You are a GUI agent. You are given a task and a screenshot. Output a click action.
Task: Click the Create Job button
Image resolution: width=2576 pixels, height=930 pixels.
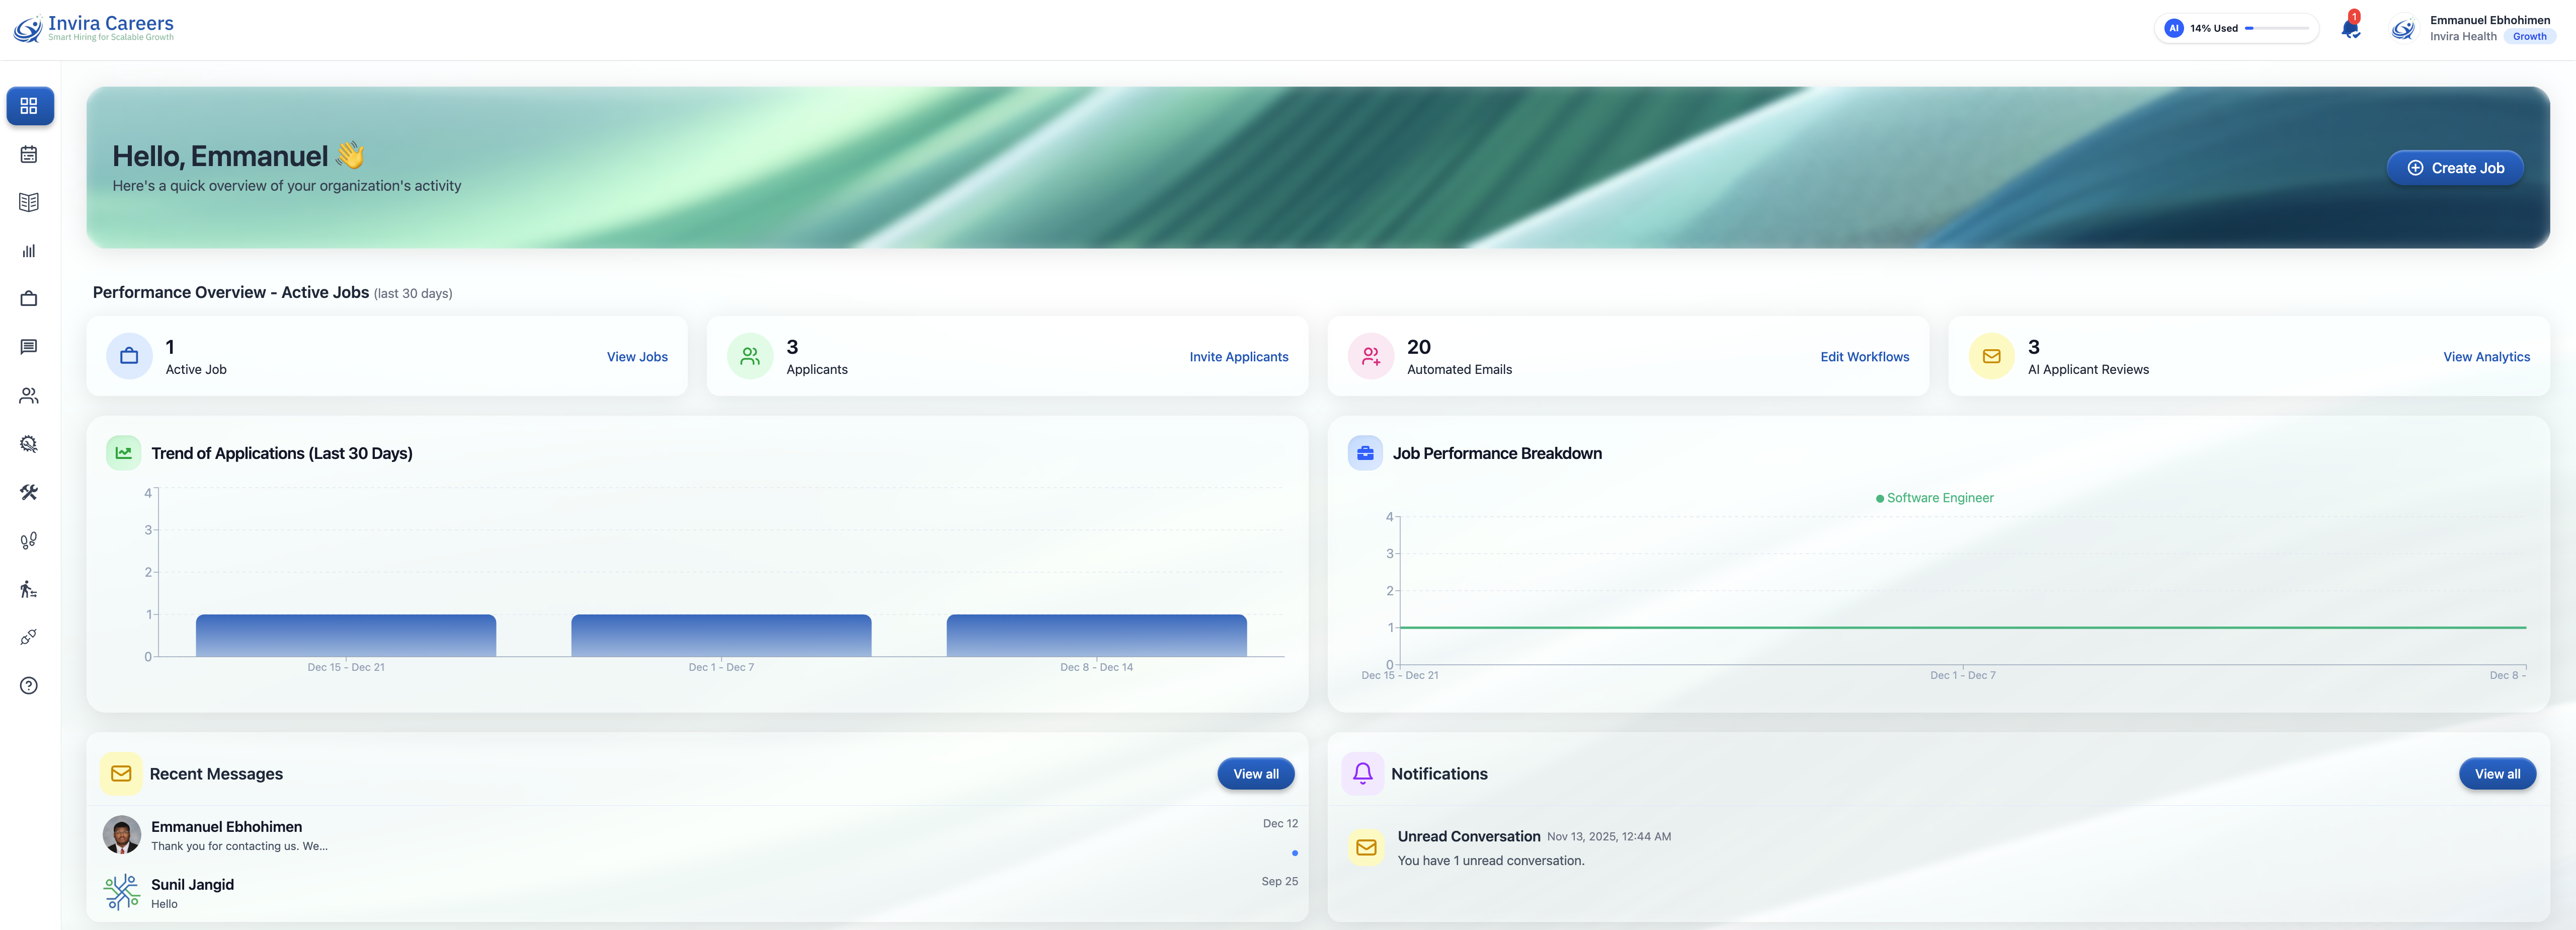(2455, 168)
